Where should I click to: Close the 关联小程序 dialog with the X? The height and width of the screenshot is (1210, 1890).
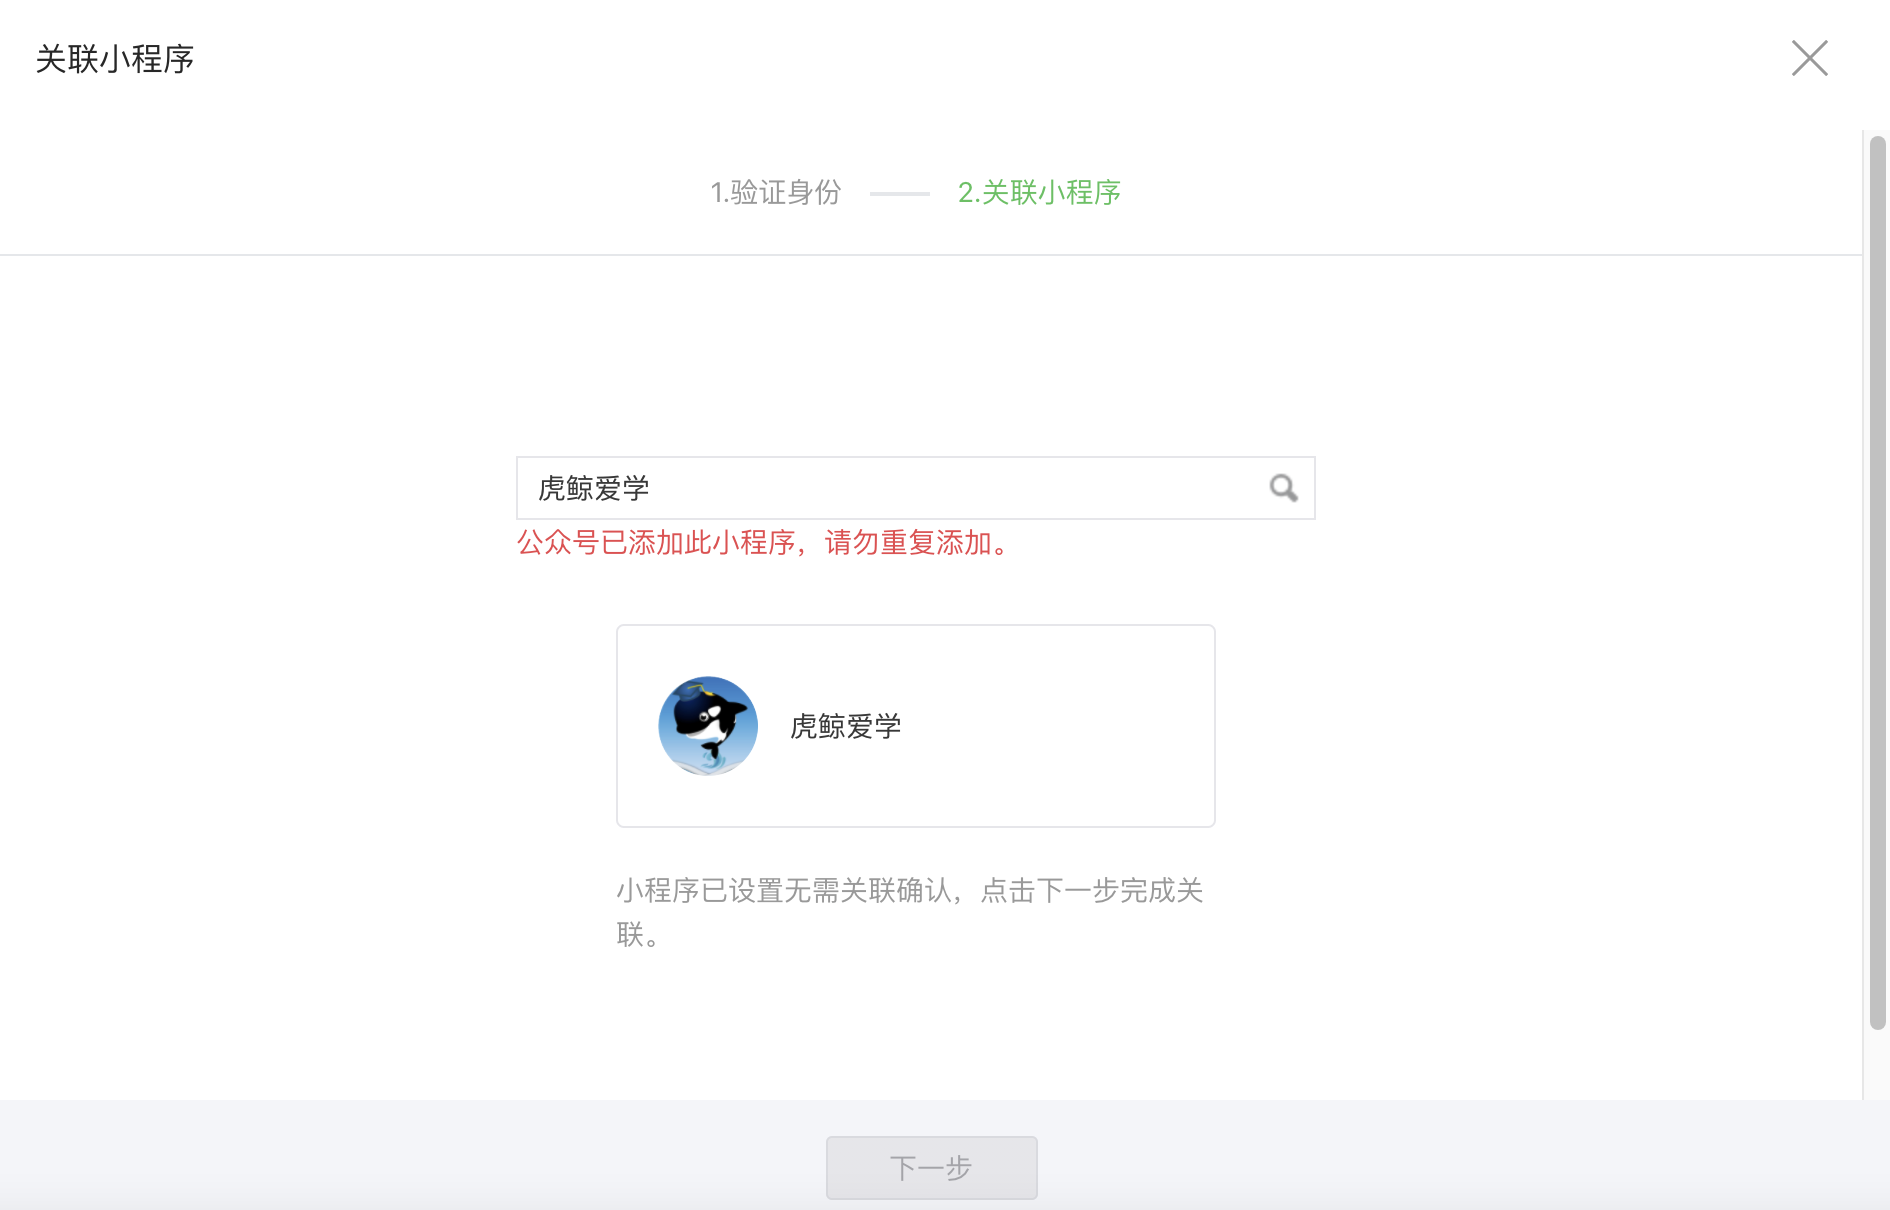click(x=1809, y=58)
